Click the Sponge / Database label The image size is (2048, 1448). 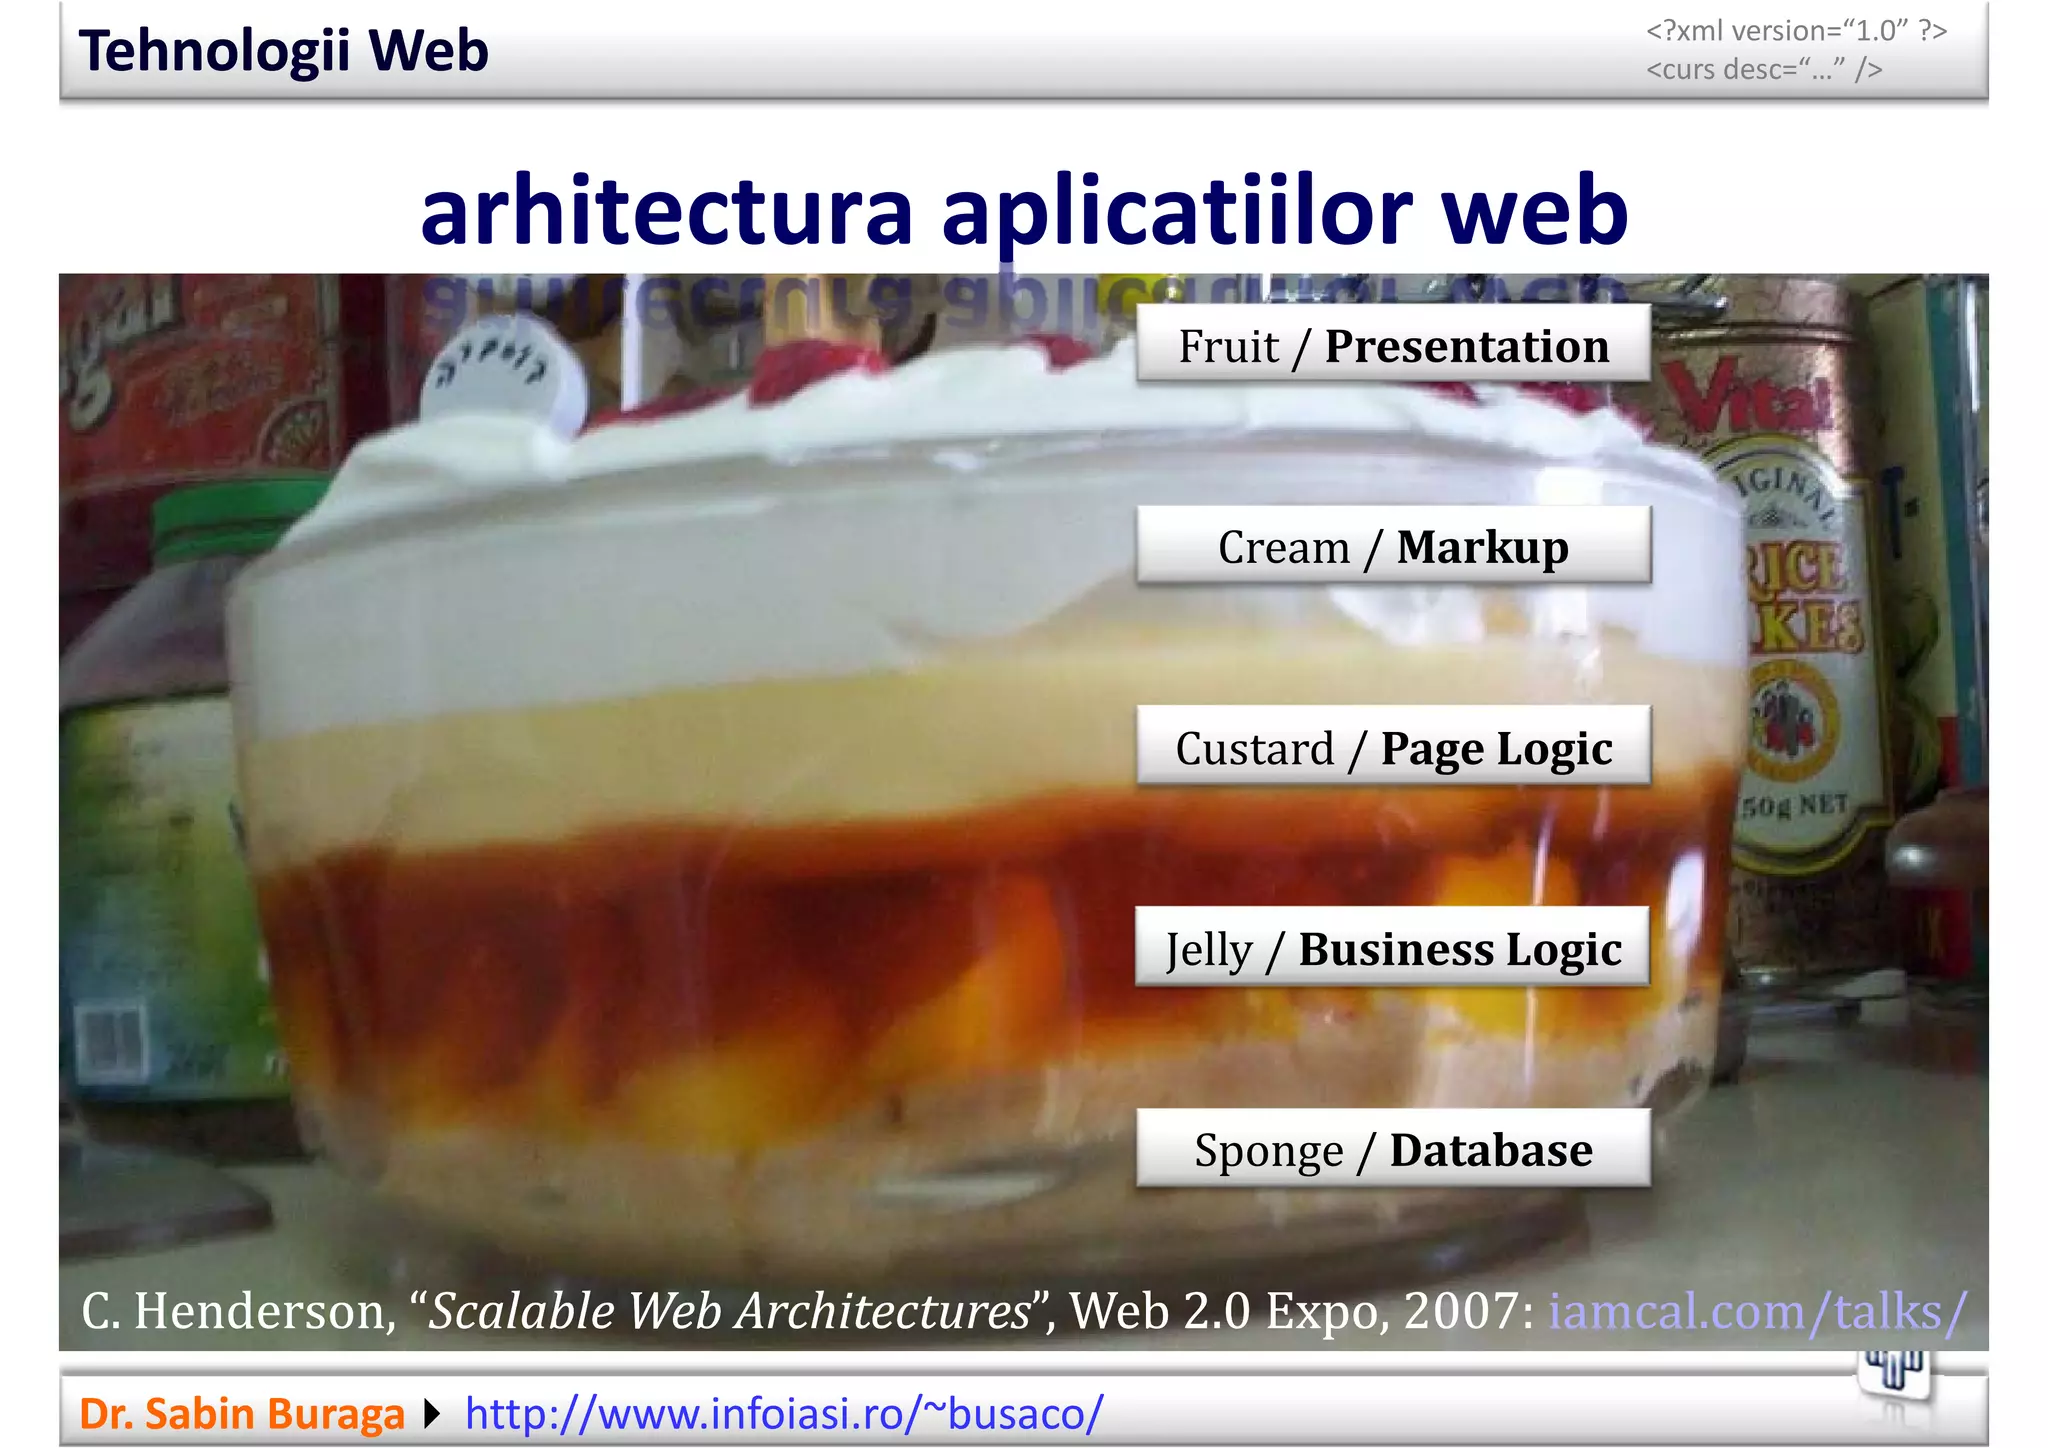tap(1393, 1148)
